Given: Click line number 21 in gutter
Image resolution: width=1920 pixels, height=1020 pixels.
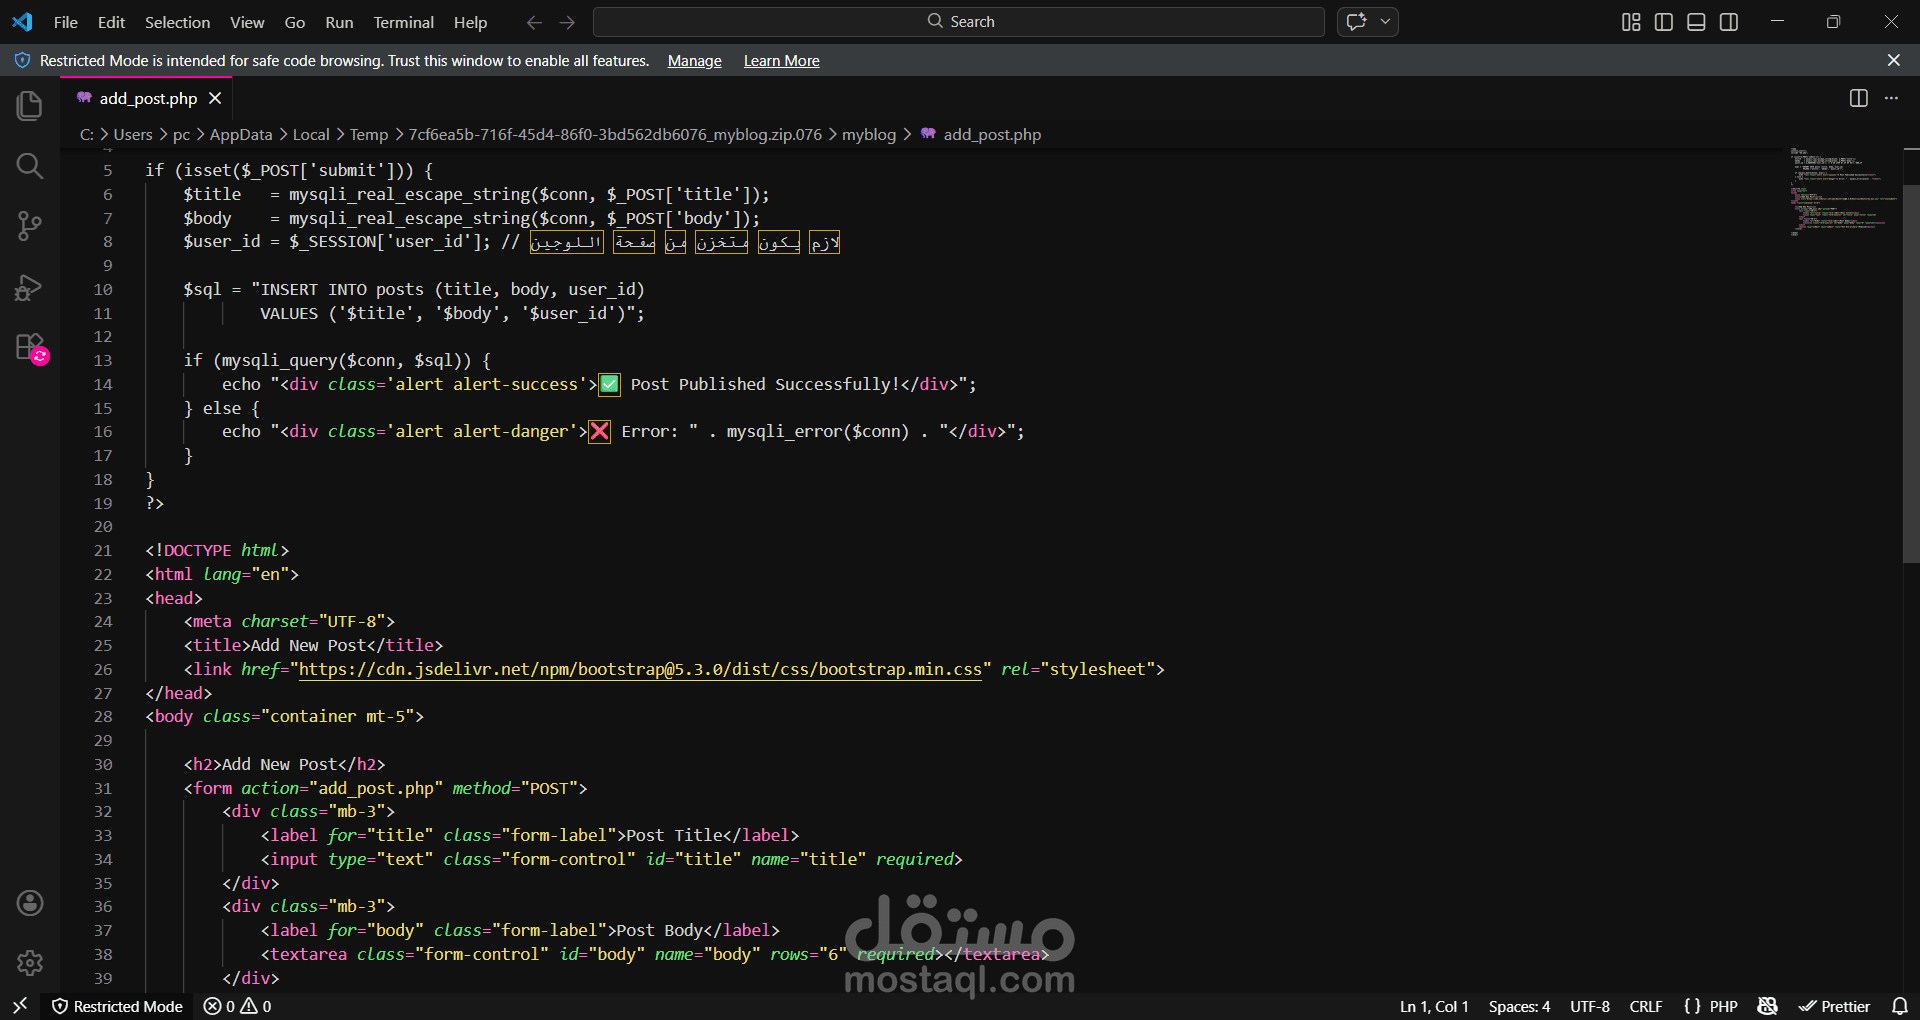Looking at the screenshot, I should coord(103,550).
